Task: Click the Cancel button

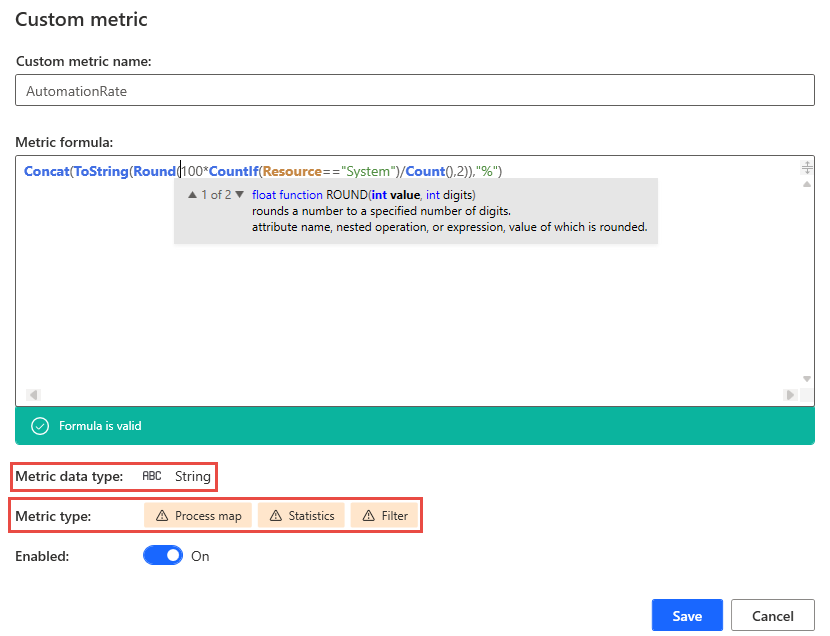Action: (x=772, y=615)
